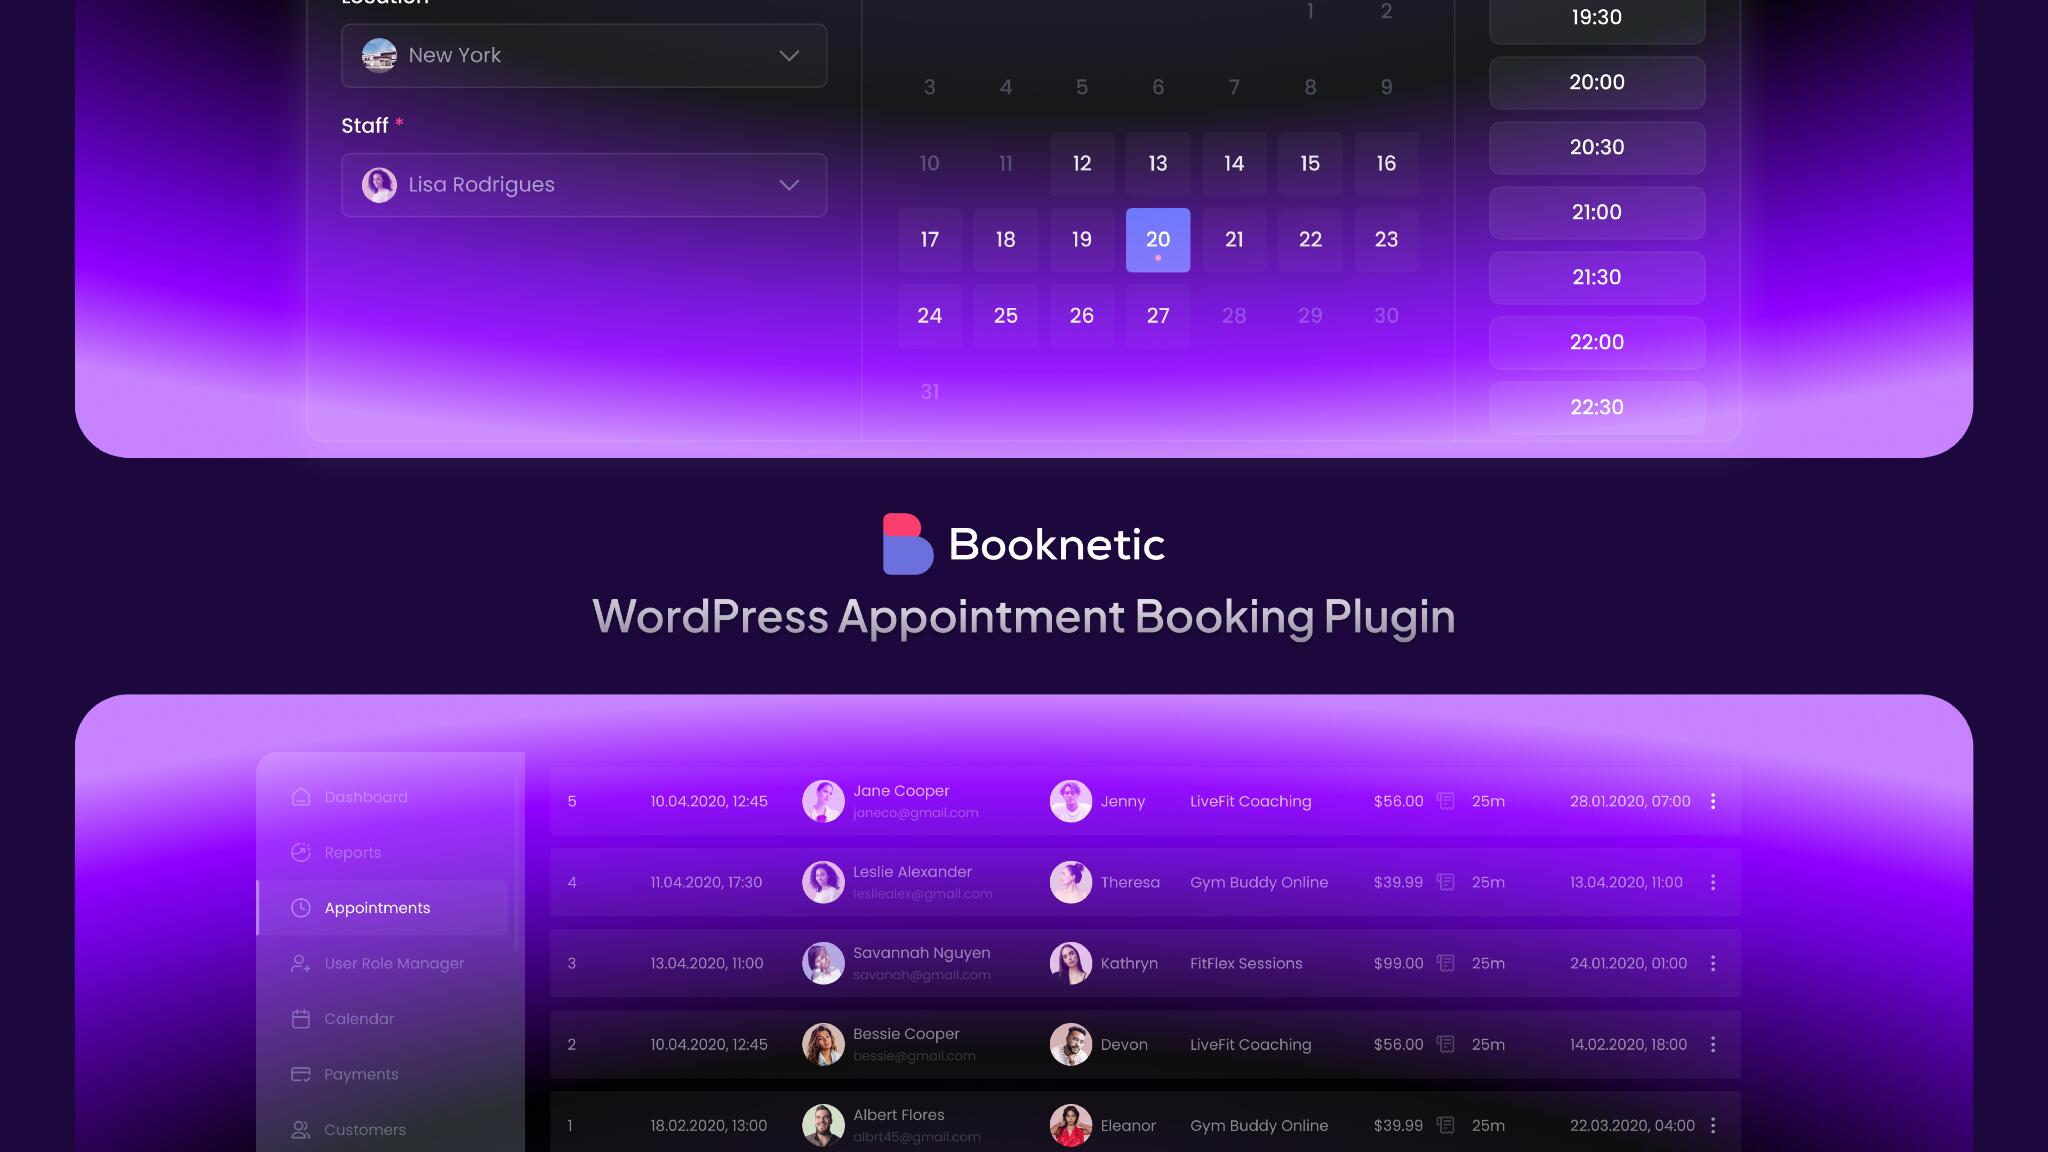Select day 24 on the calendar

[930, 316]
